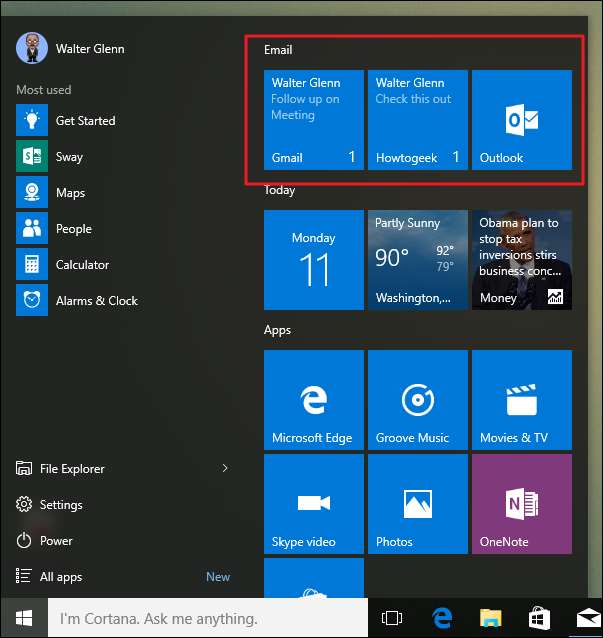Screen dimensions: 603x638
Task: Open the Photos tile
Action: coord(417,504)
